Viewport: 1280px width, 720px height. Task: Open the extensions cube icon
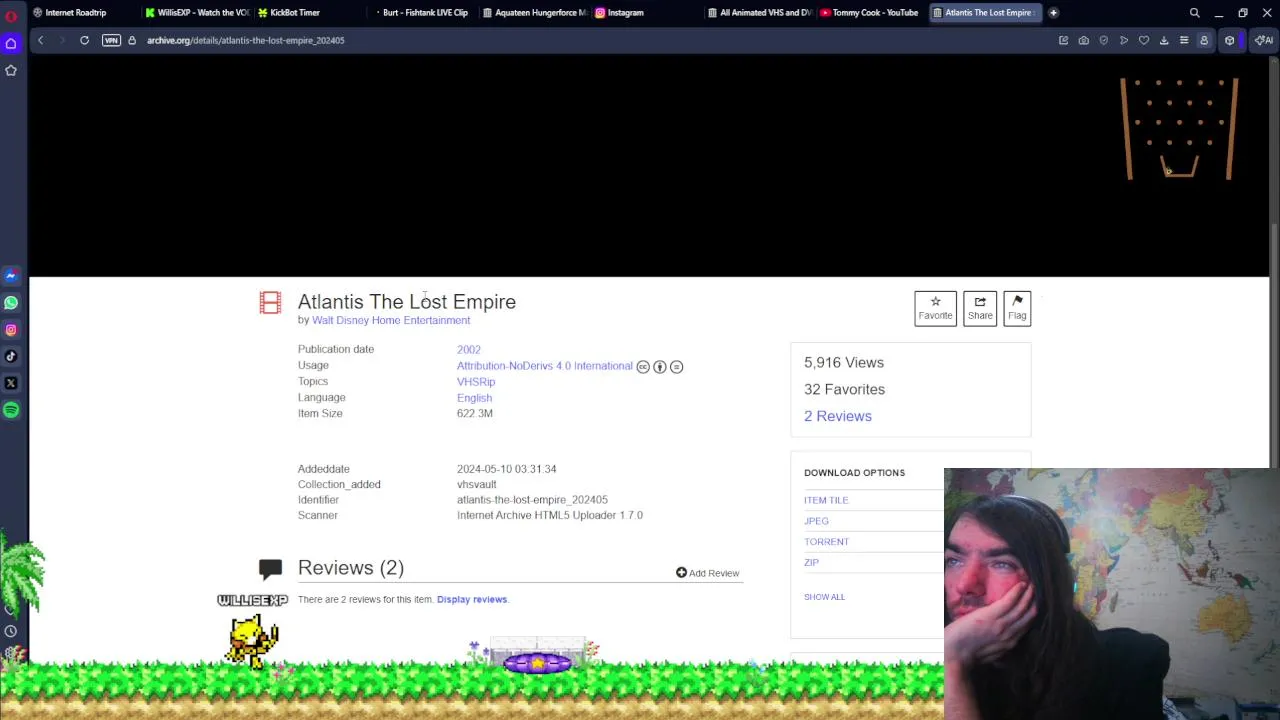1230,40
